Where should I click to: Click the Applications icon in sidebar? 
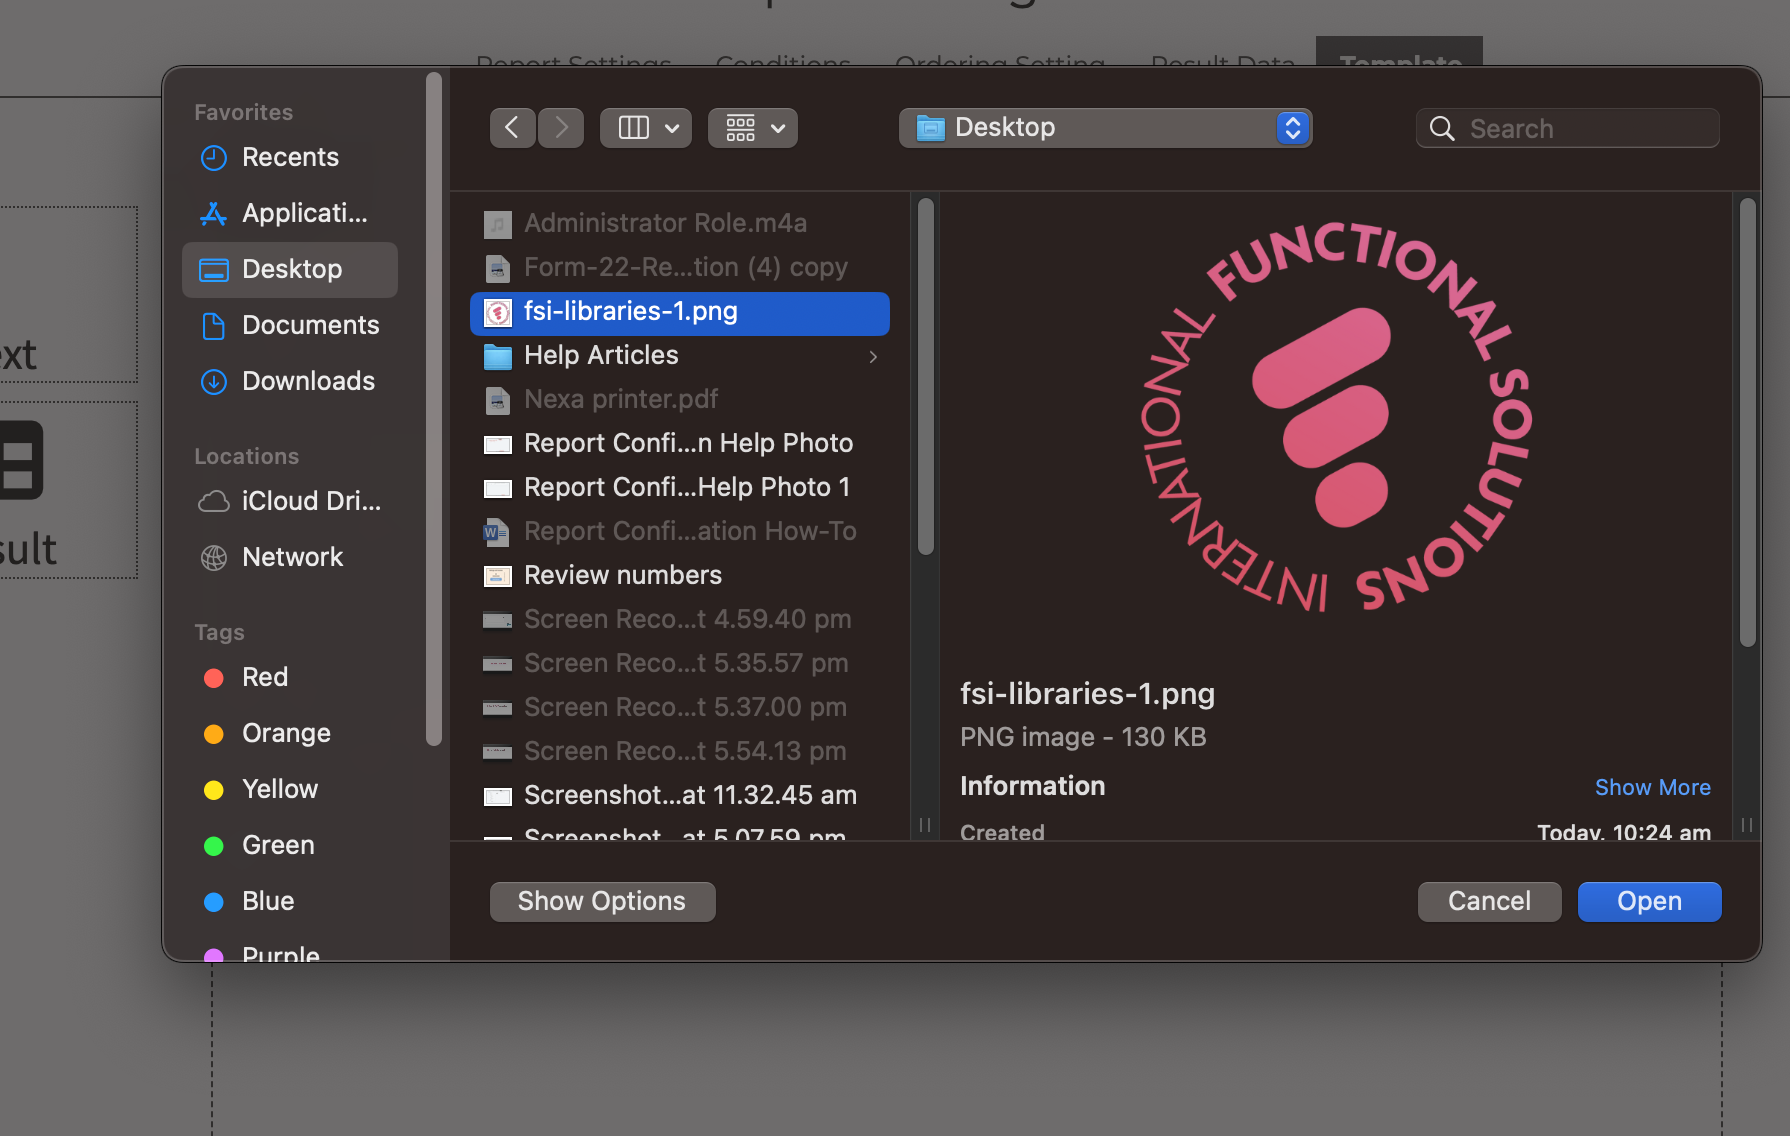pos(214,213)
